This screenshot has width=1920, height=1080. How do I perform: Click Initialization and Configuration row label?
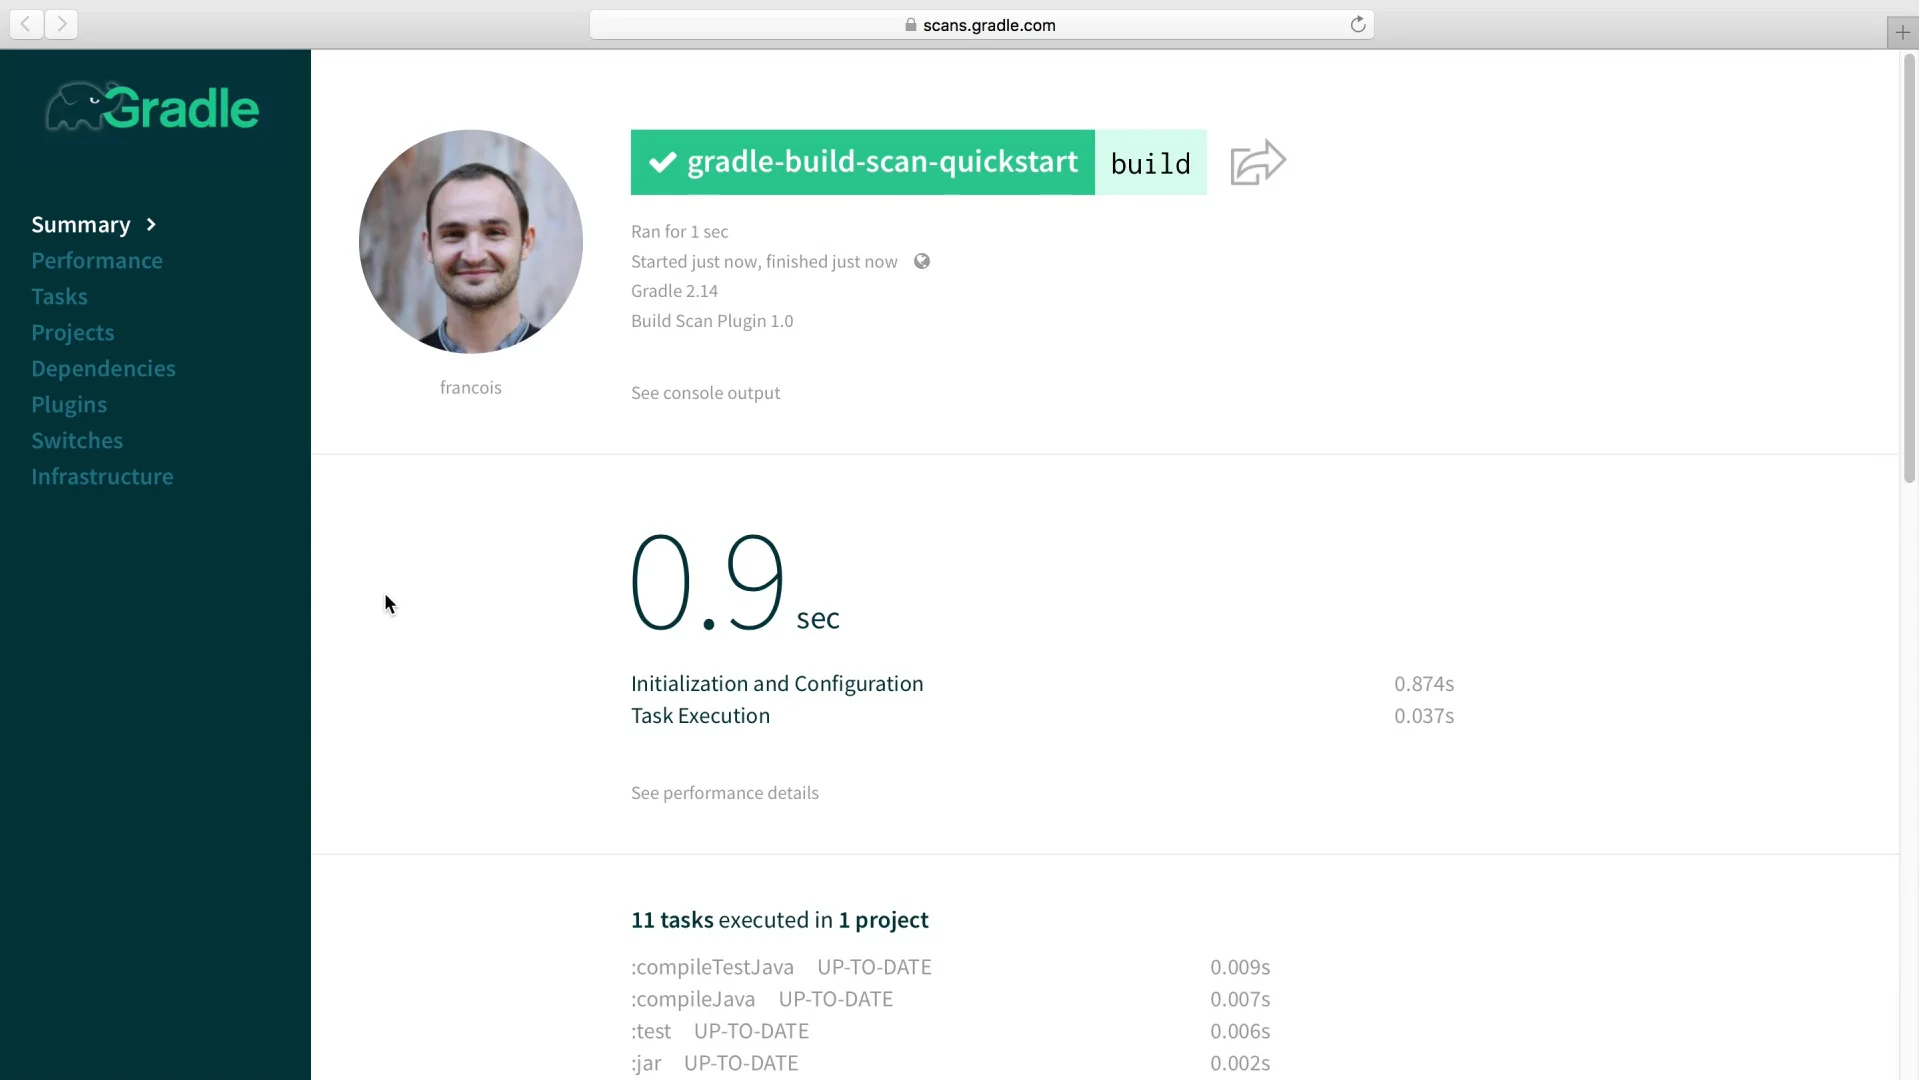pos(777,684)
